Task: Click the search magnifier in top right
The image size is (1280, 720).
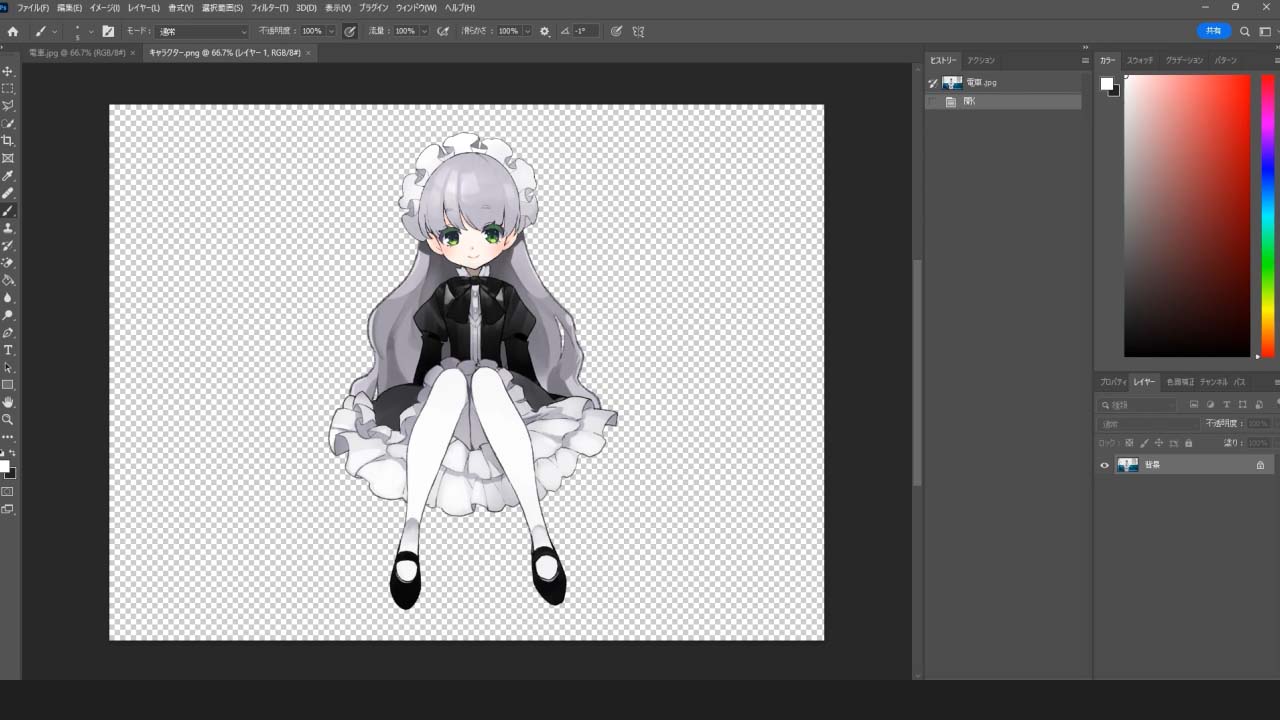Action: [1245, 31]
